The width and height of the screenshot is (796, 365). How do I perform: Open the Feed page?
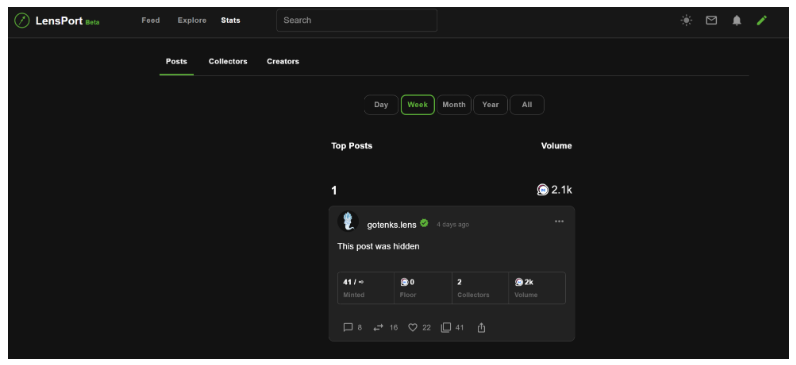click(x=150, y=20)
